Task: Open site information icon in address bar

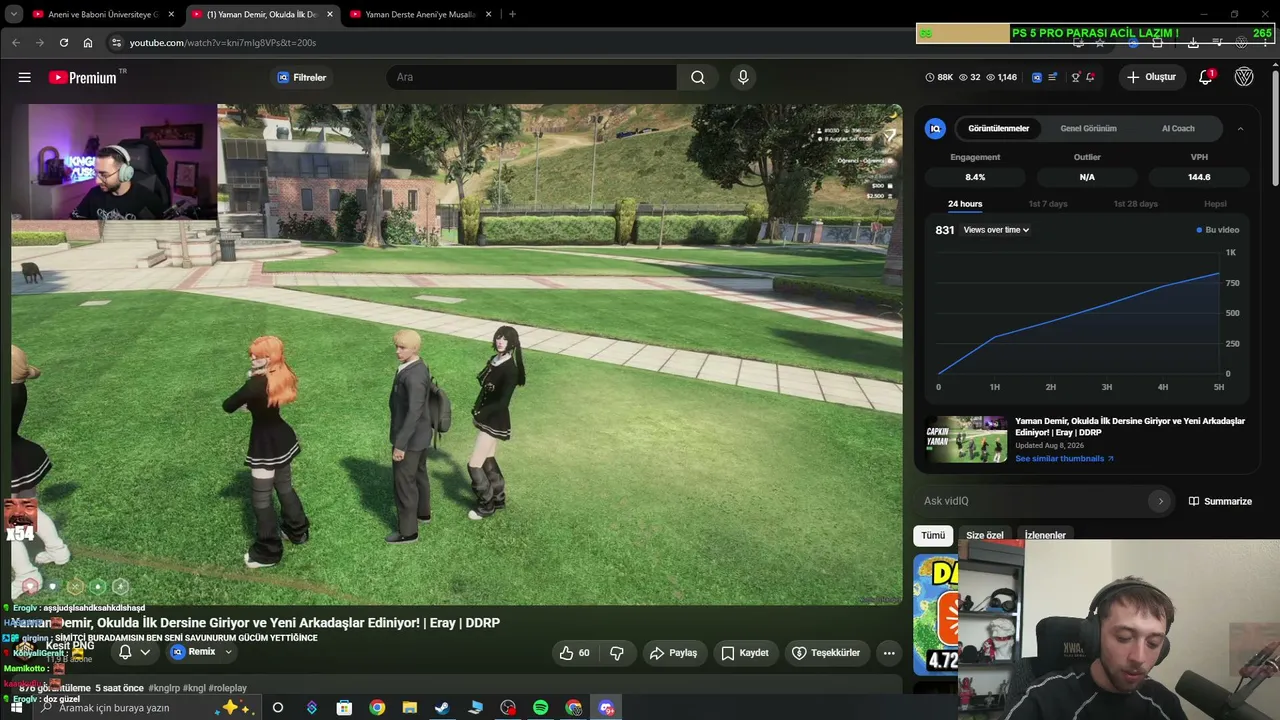Action: point(116,43)
